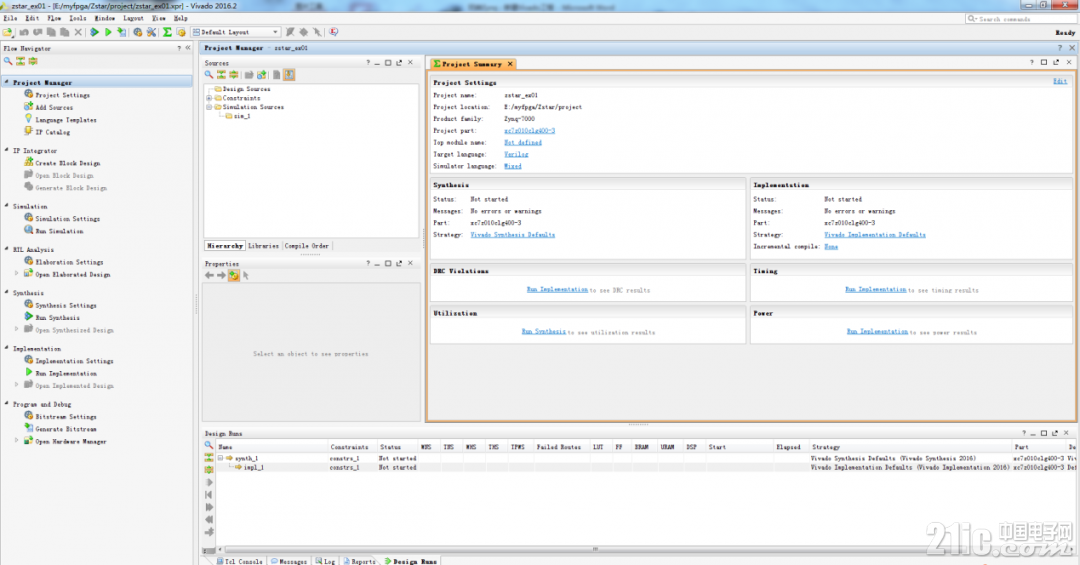The width and height of the screenshot is (1080, 565).
Task: Click the back arrow in Properties panel
Action: (209, 275)
